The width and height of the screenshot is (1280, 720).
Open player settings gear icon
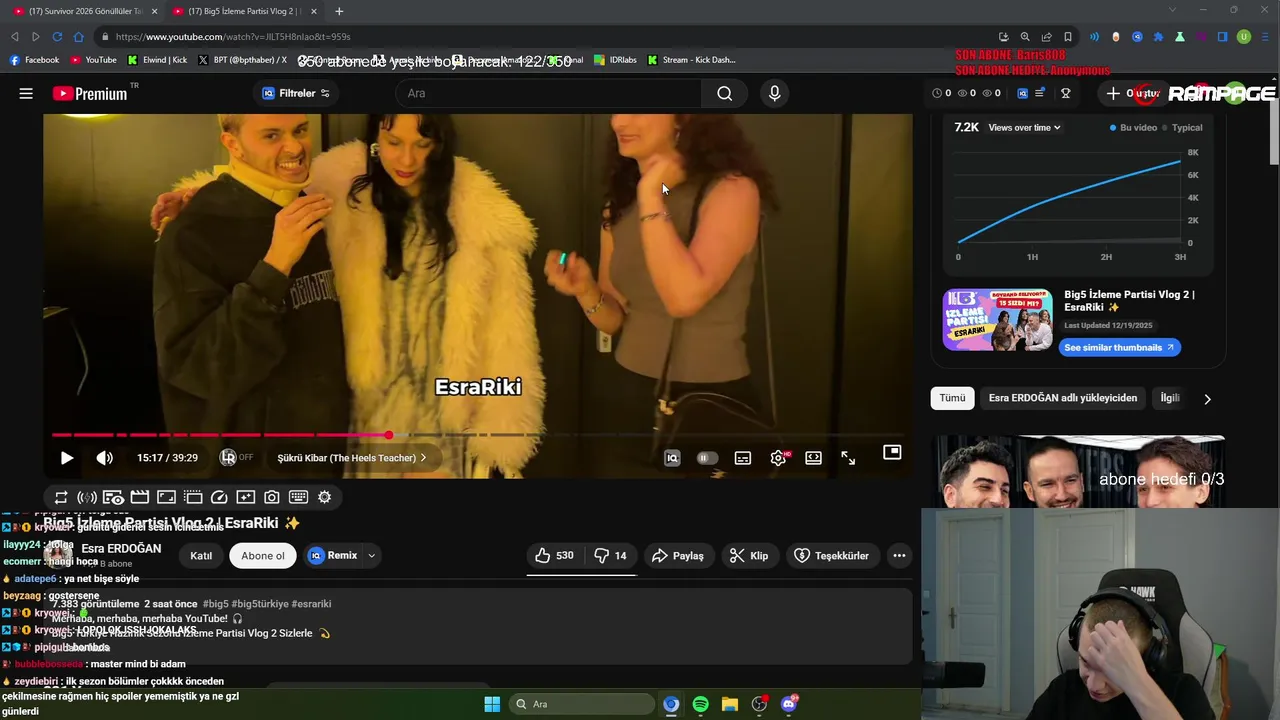778,458
